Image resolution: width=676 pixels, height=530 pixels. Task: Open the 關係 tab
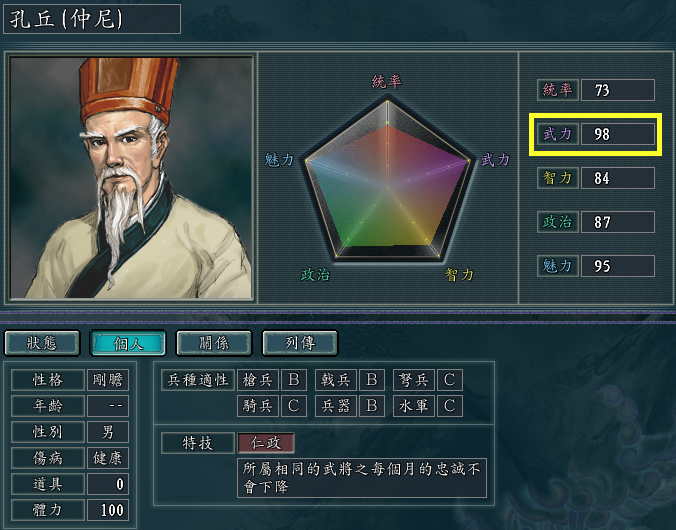(x=214, y=343)
